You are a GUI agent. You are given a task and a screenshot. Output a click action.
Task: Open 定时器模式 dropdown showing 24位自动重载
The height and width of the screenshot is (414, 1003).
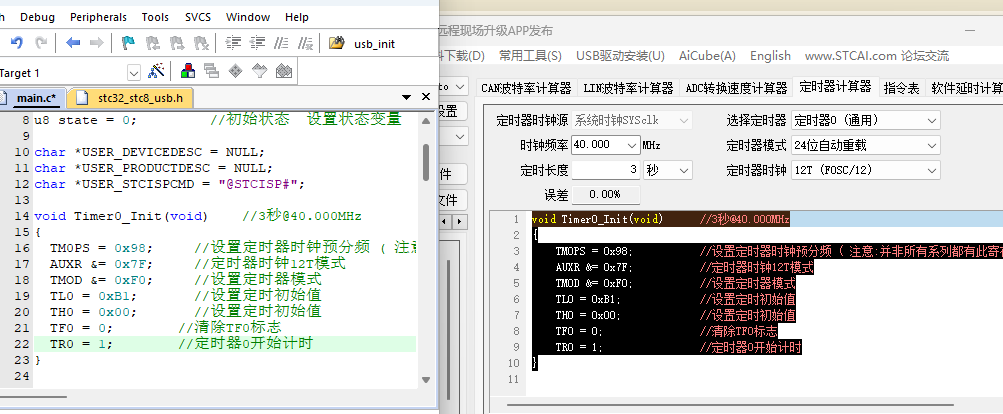865,145
